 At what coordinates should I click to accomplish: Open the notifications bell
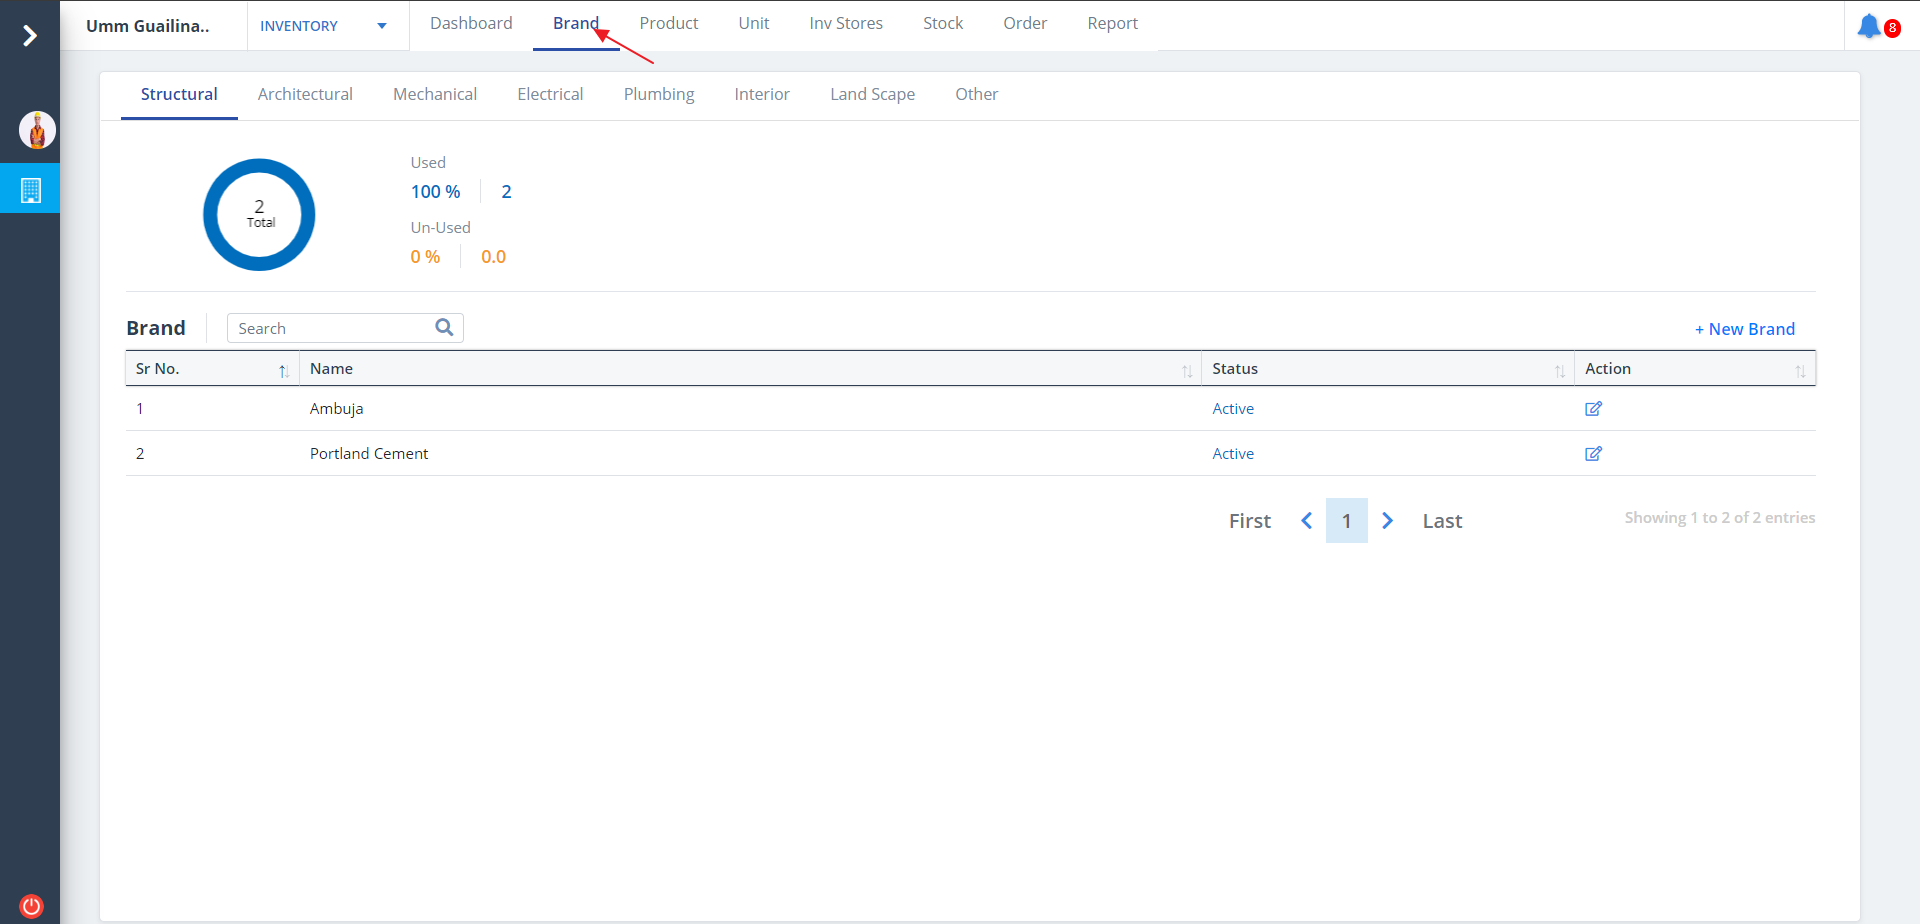tap(1868, 26)
